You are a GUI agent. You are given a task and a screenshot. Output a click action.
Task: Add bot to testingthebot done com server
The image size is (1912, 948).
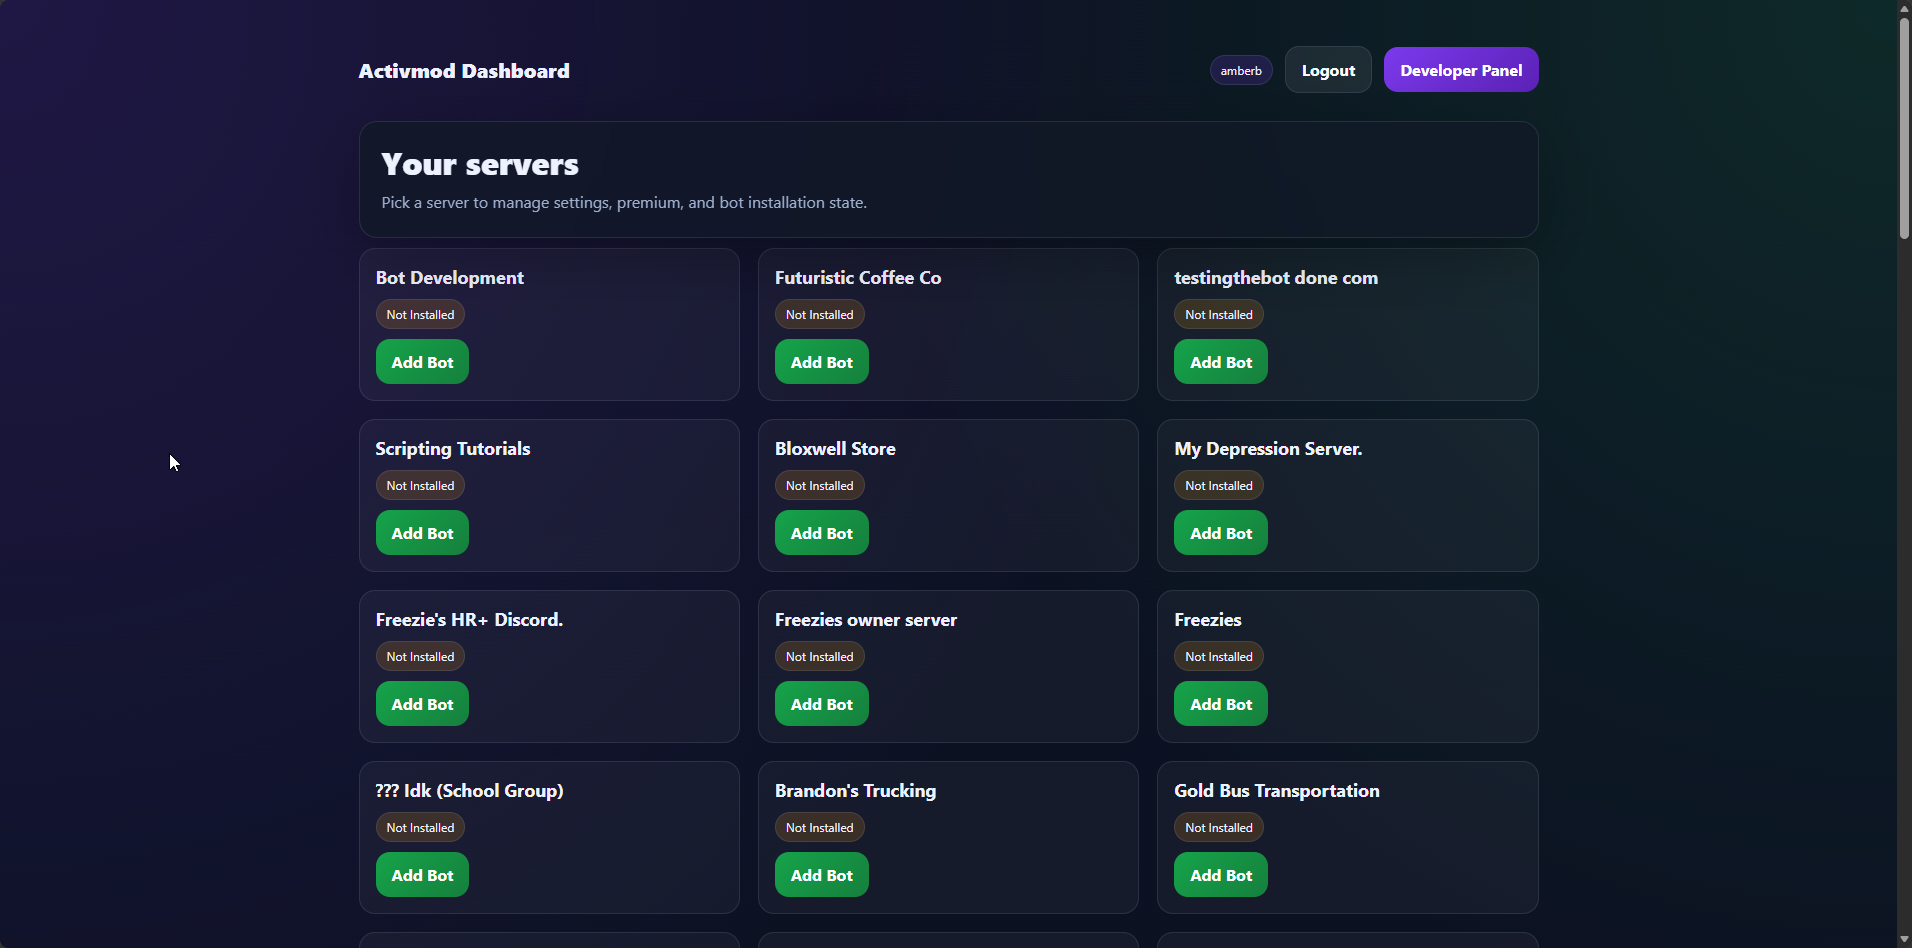point(1220,362)
